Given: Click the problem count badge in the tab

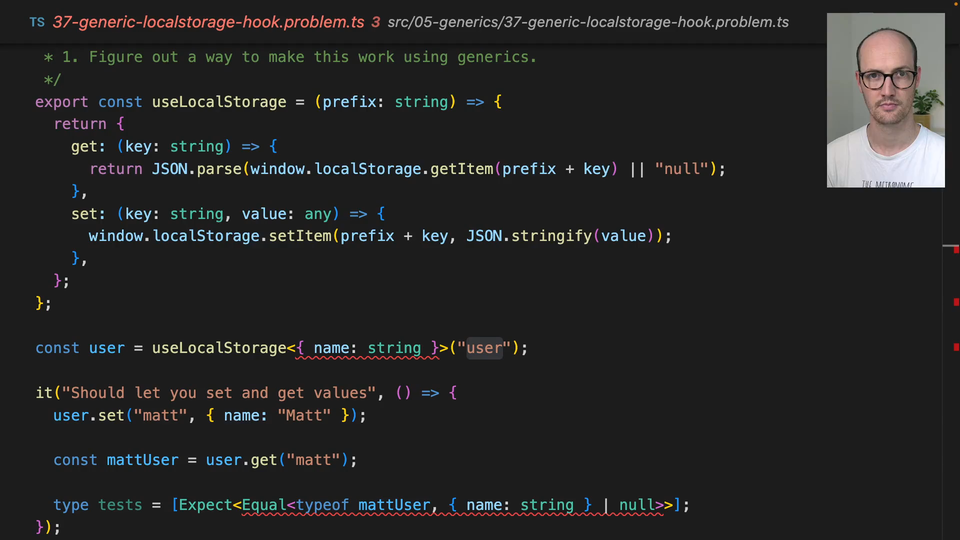Looking at the screenshot, I should click(375, 22).
